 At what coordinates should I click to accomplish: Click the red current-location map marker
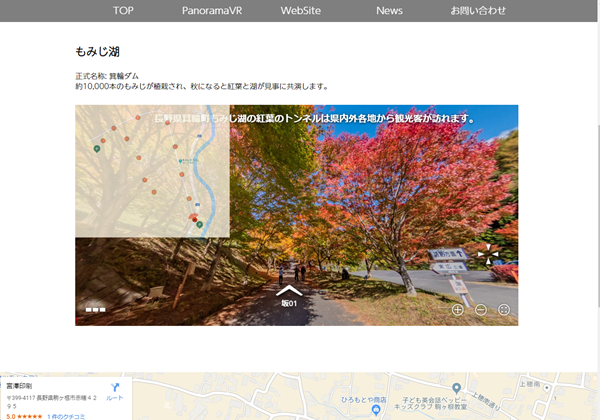pyautogui.click(x=193, y=217)
